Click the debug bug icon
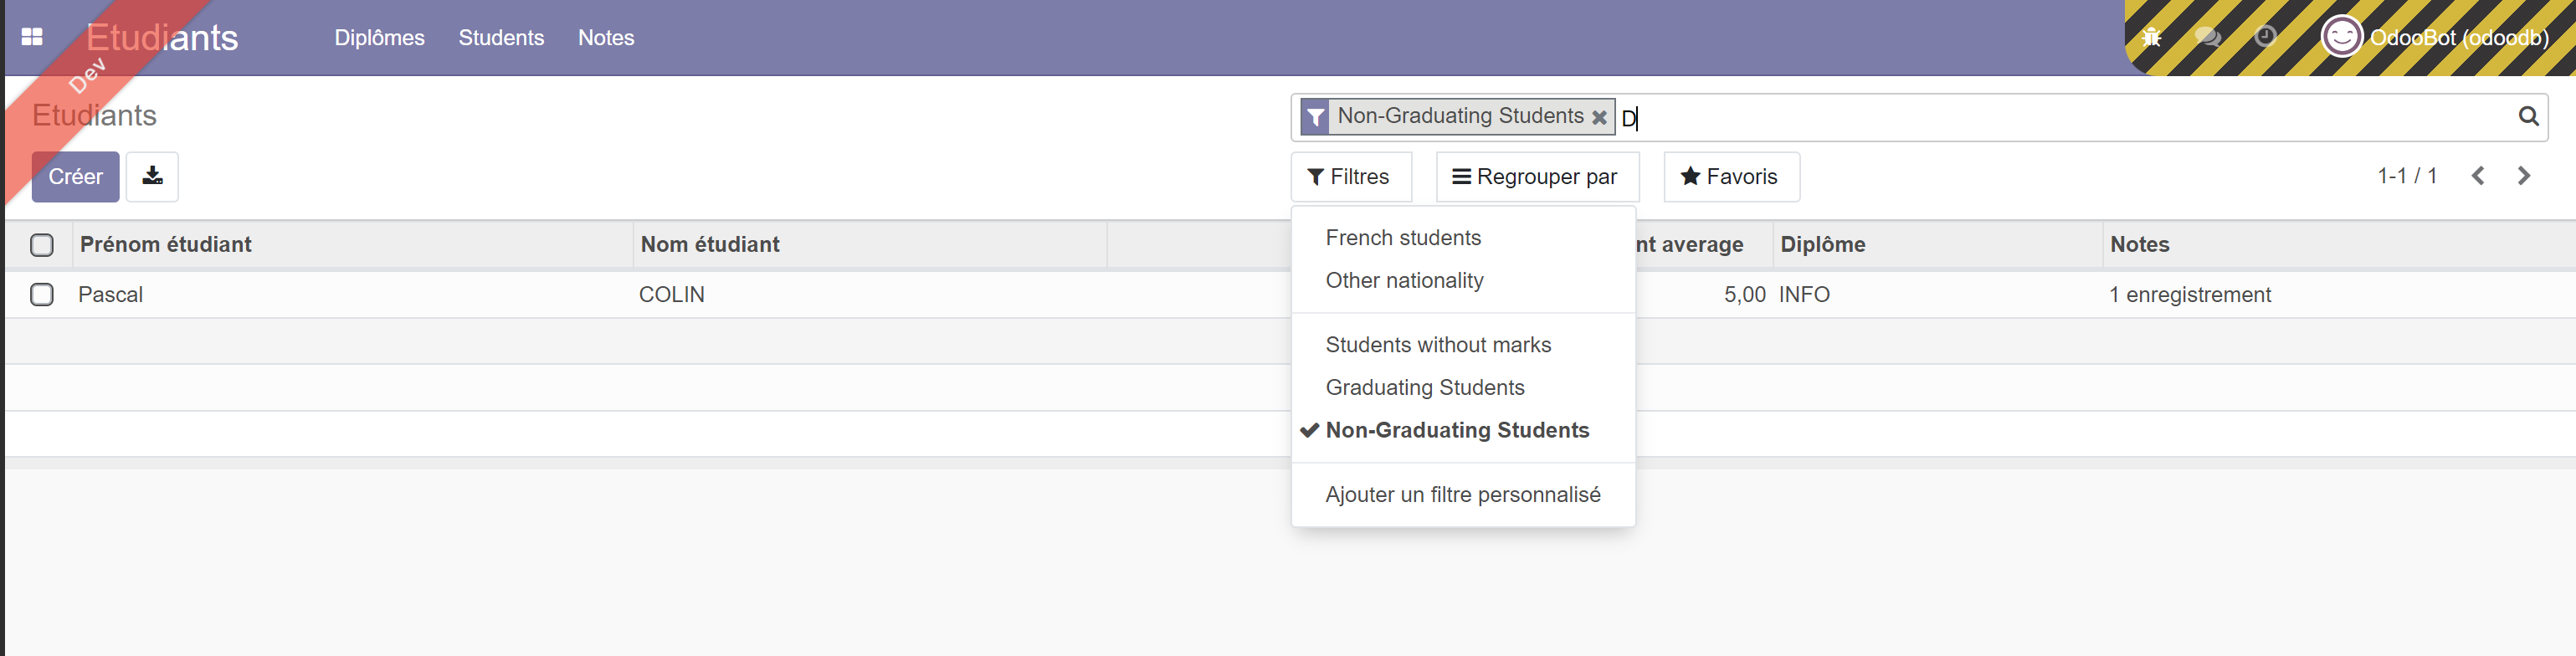Viewport: 2576px width, 656px height. [2151, 37]
